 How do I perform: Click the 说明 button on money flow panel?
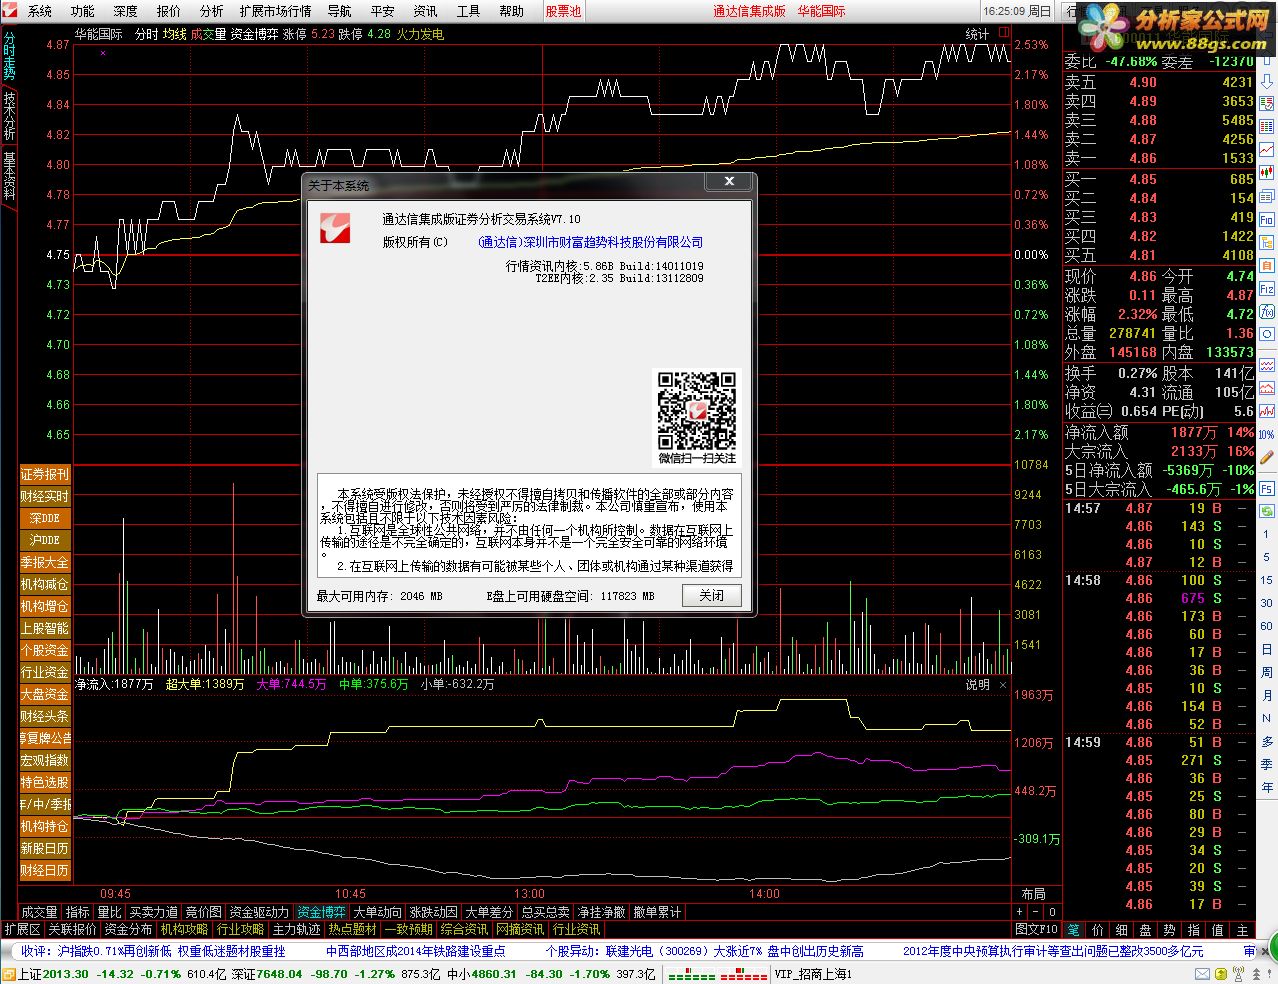[977, 685]
